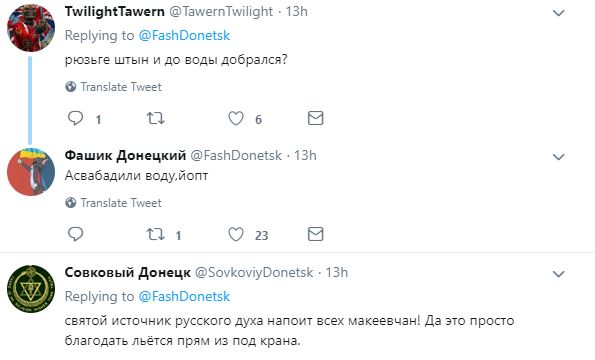View TwilightTawern's profile avatar

(31, 28)
